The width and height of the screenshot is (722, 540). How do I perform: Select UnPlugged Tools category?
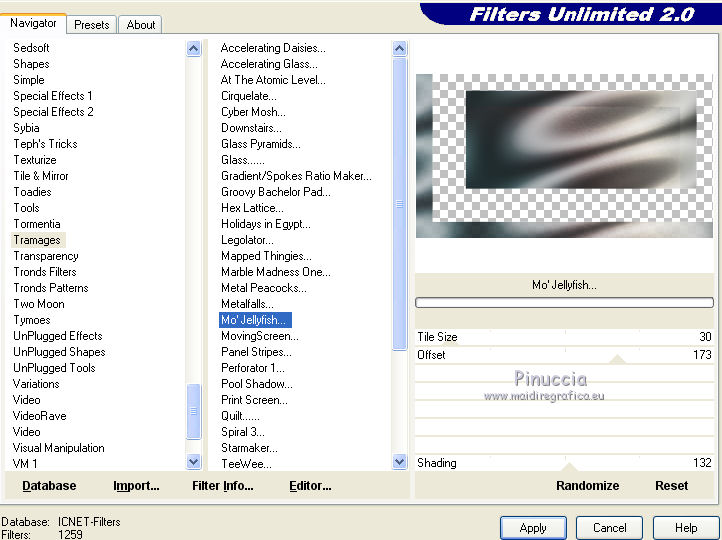tap(54, 368)
